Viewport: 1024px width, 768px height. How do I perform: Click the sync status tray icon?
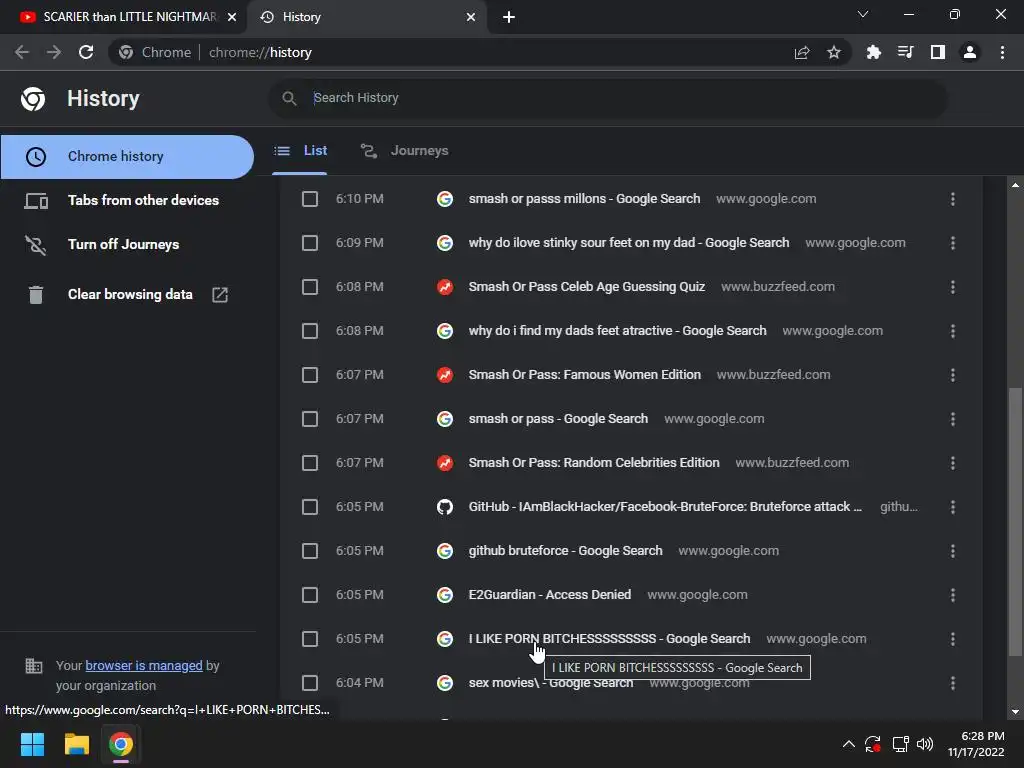pyautogui.click(x=873, y=744)
